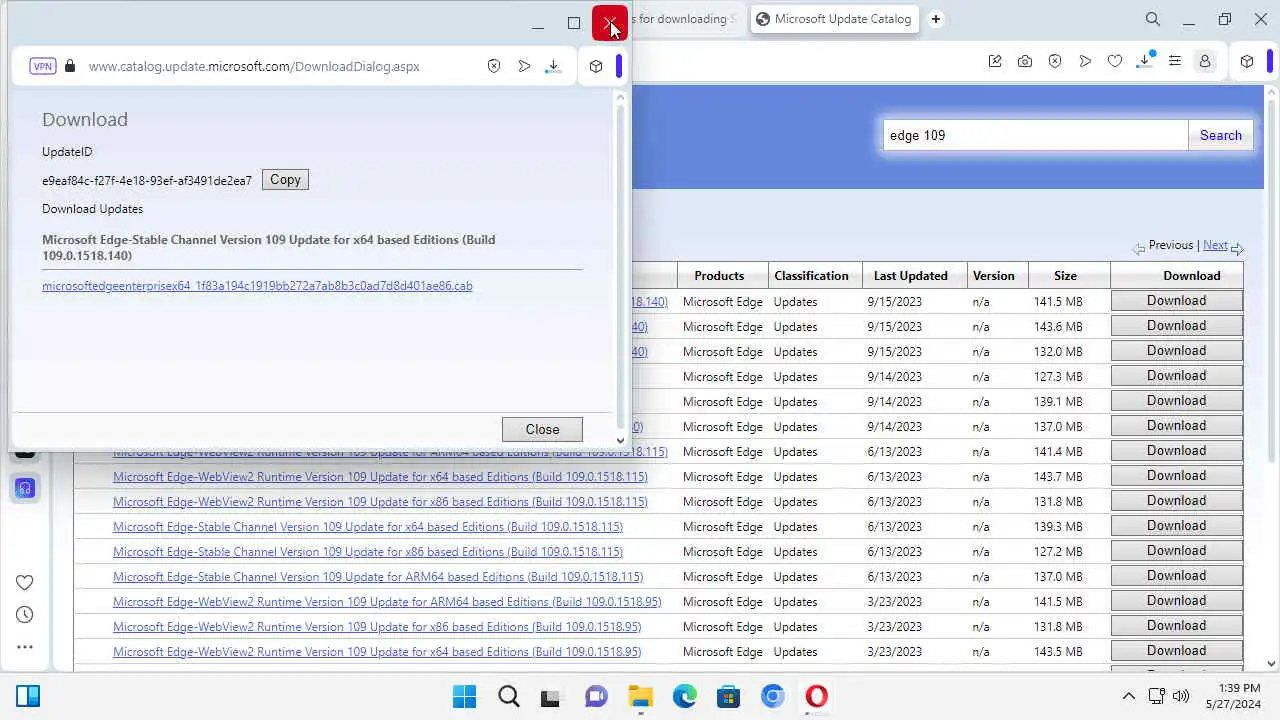Click Download for the 139.3 MB row
The height and width of the screenshot is (720, 1280).
point(1176,526)
